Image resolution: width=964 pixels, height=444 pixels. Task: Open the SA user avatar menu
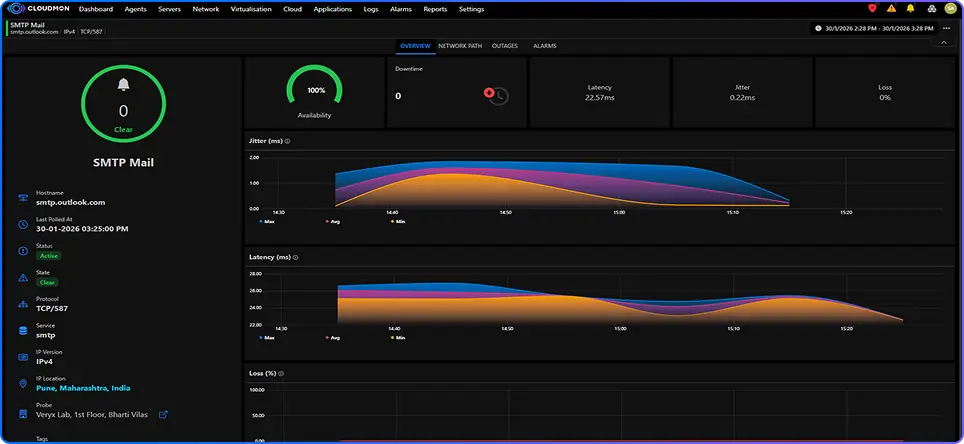[950, 9]
